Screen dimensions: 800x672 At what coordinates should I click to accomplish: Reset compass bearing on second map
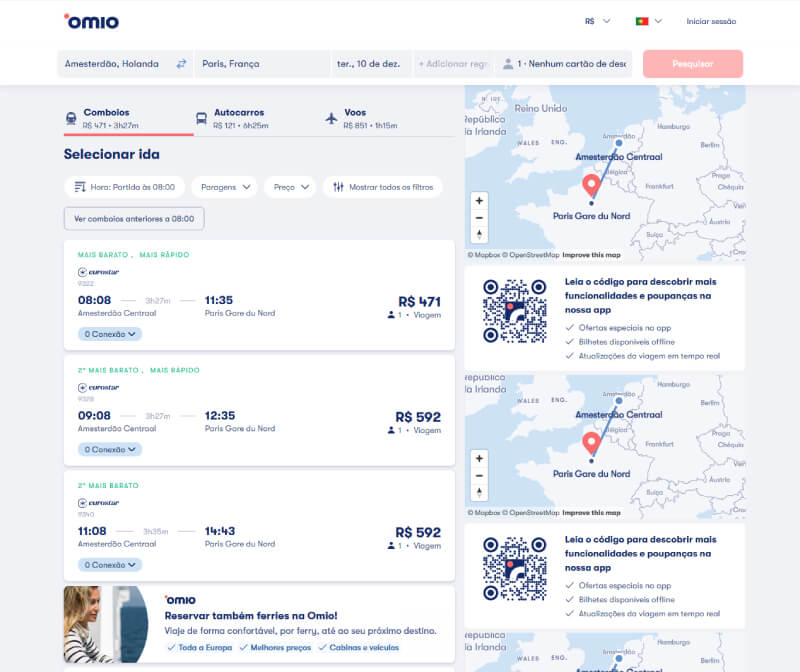click(479, 492)
